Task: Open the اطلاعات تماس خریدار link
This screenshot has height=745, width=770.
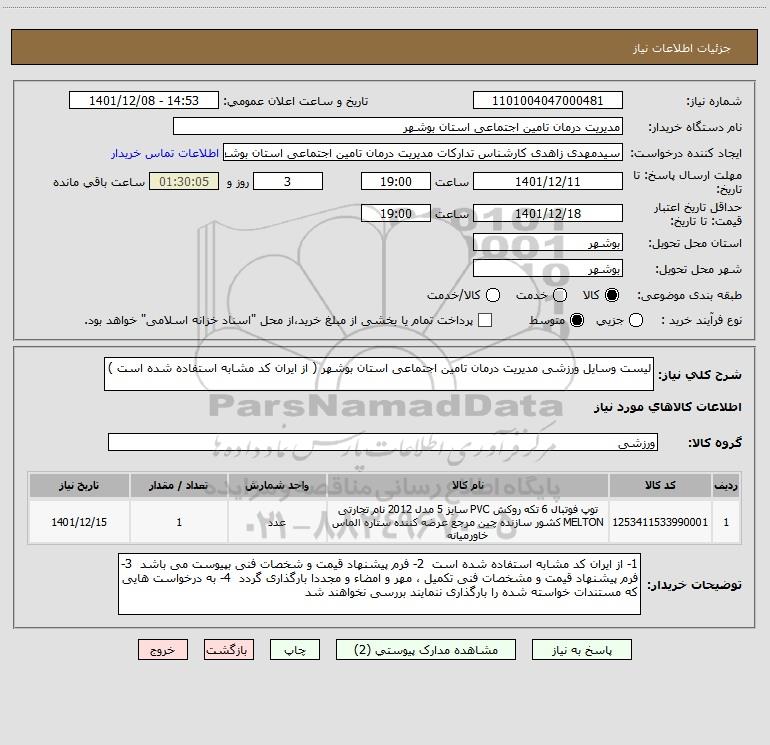Action: coord(165,153)
